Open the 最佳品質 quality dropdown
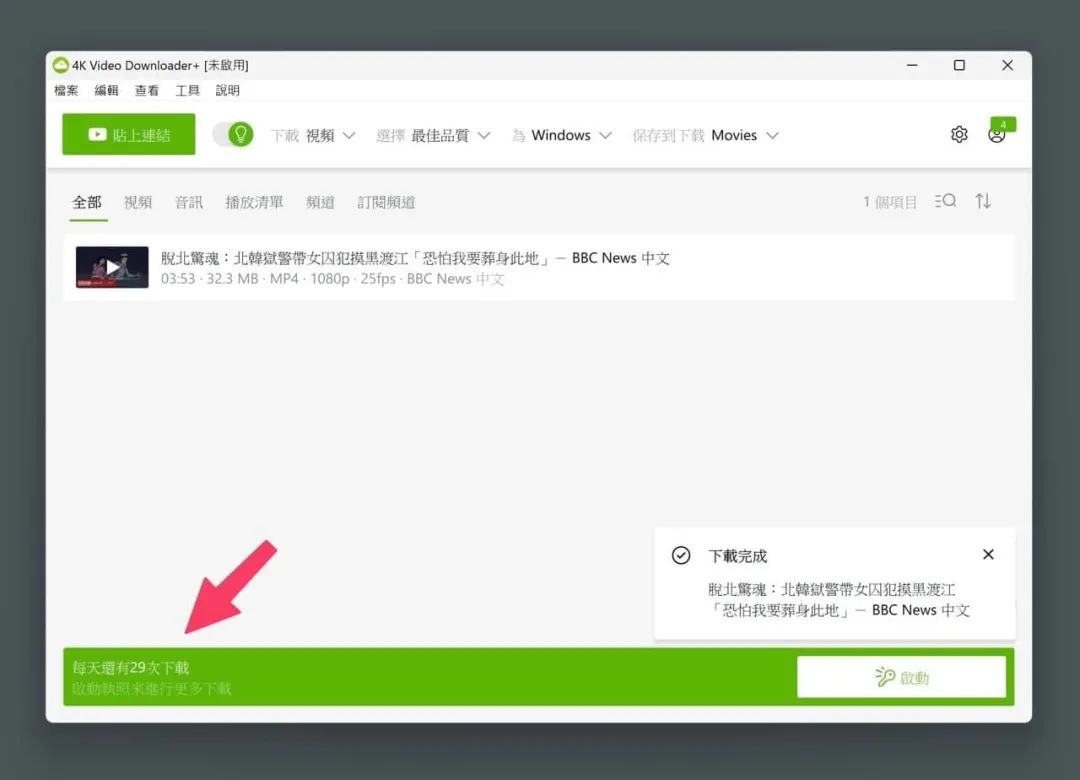The height and width of the screenshot is (780, 1080). (x=433, y=136)
